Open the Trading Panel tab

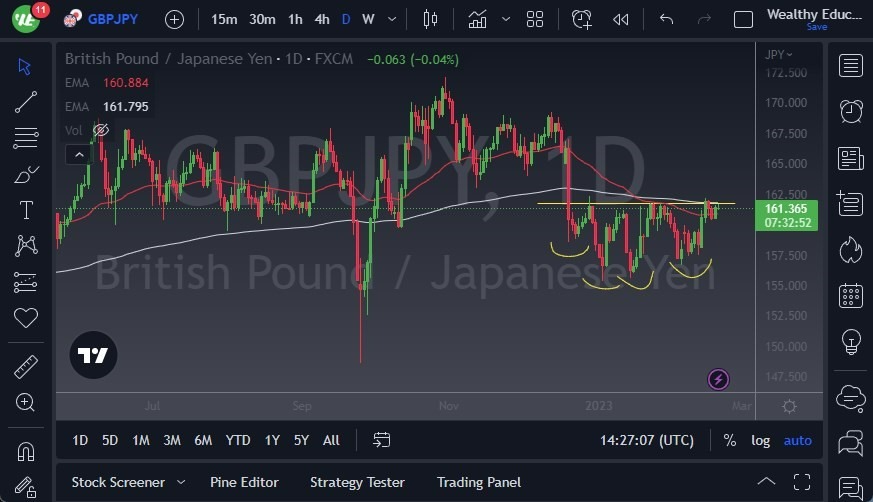[479, 482]
